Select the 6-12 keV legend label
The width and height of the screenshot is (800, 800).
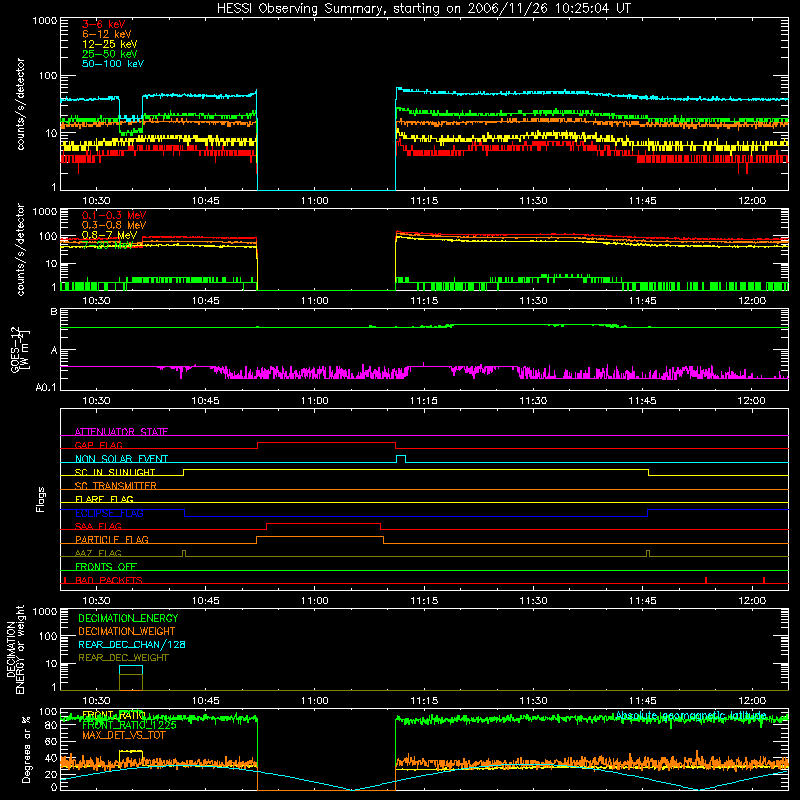point(107,34)
